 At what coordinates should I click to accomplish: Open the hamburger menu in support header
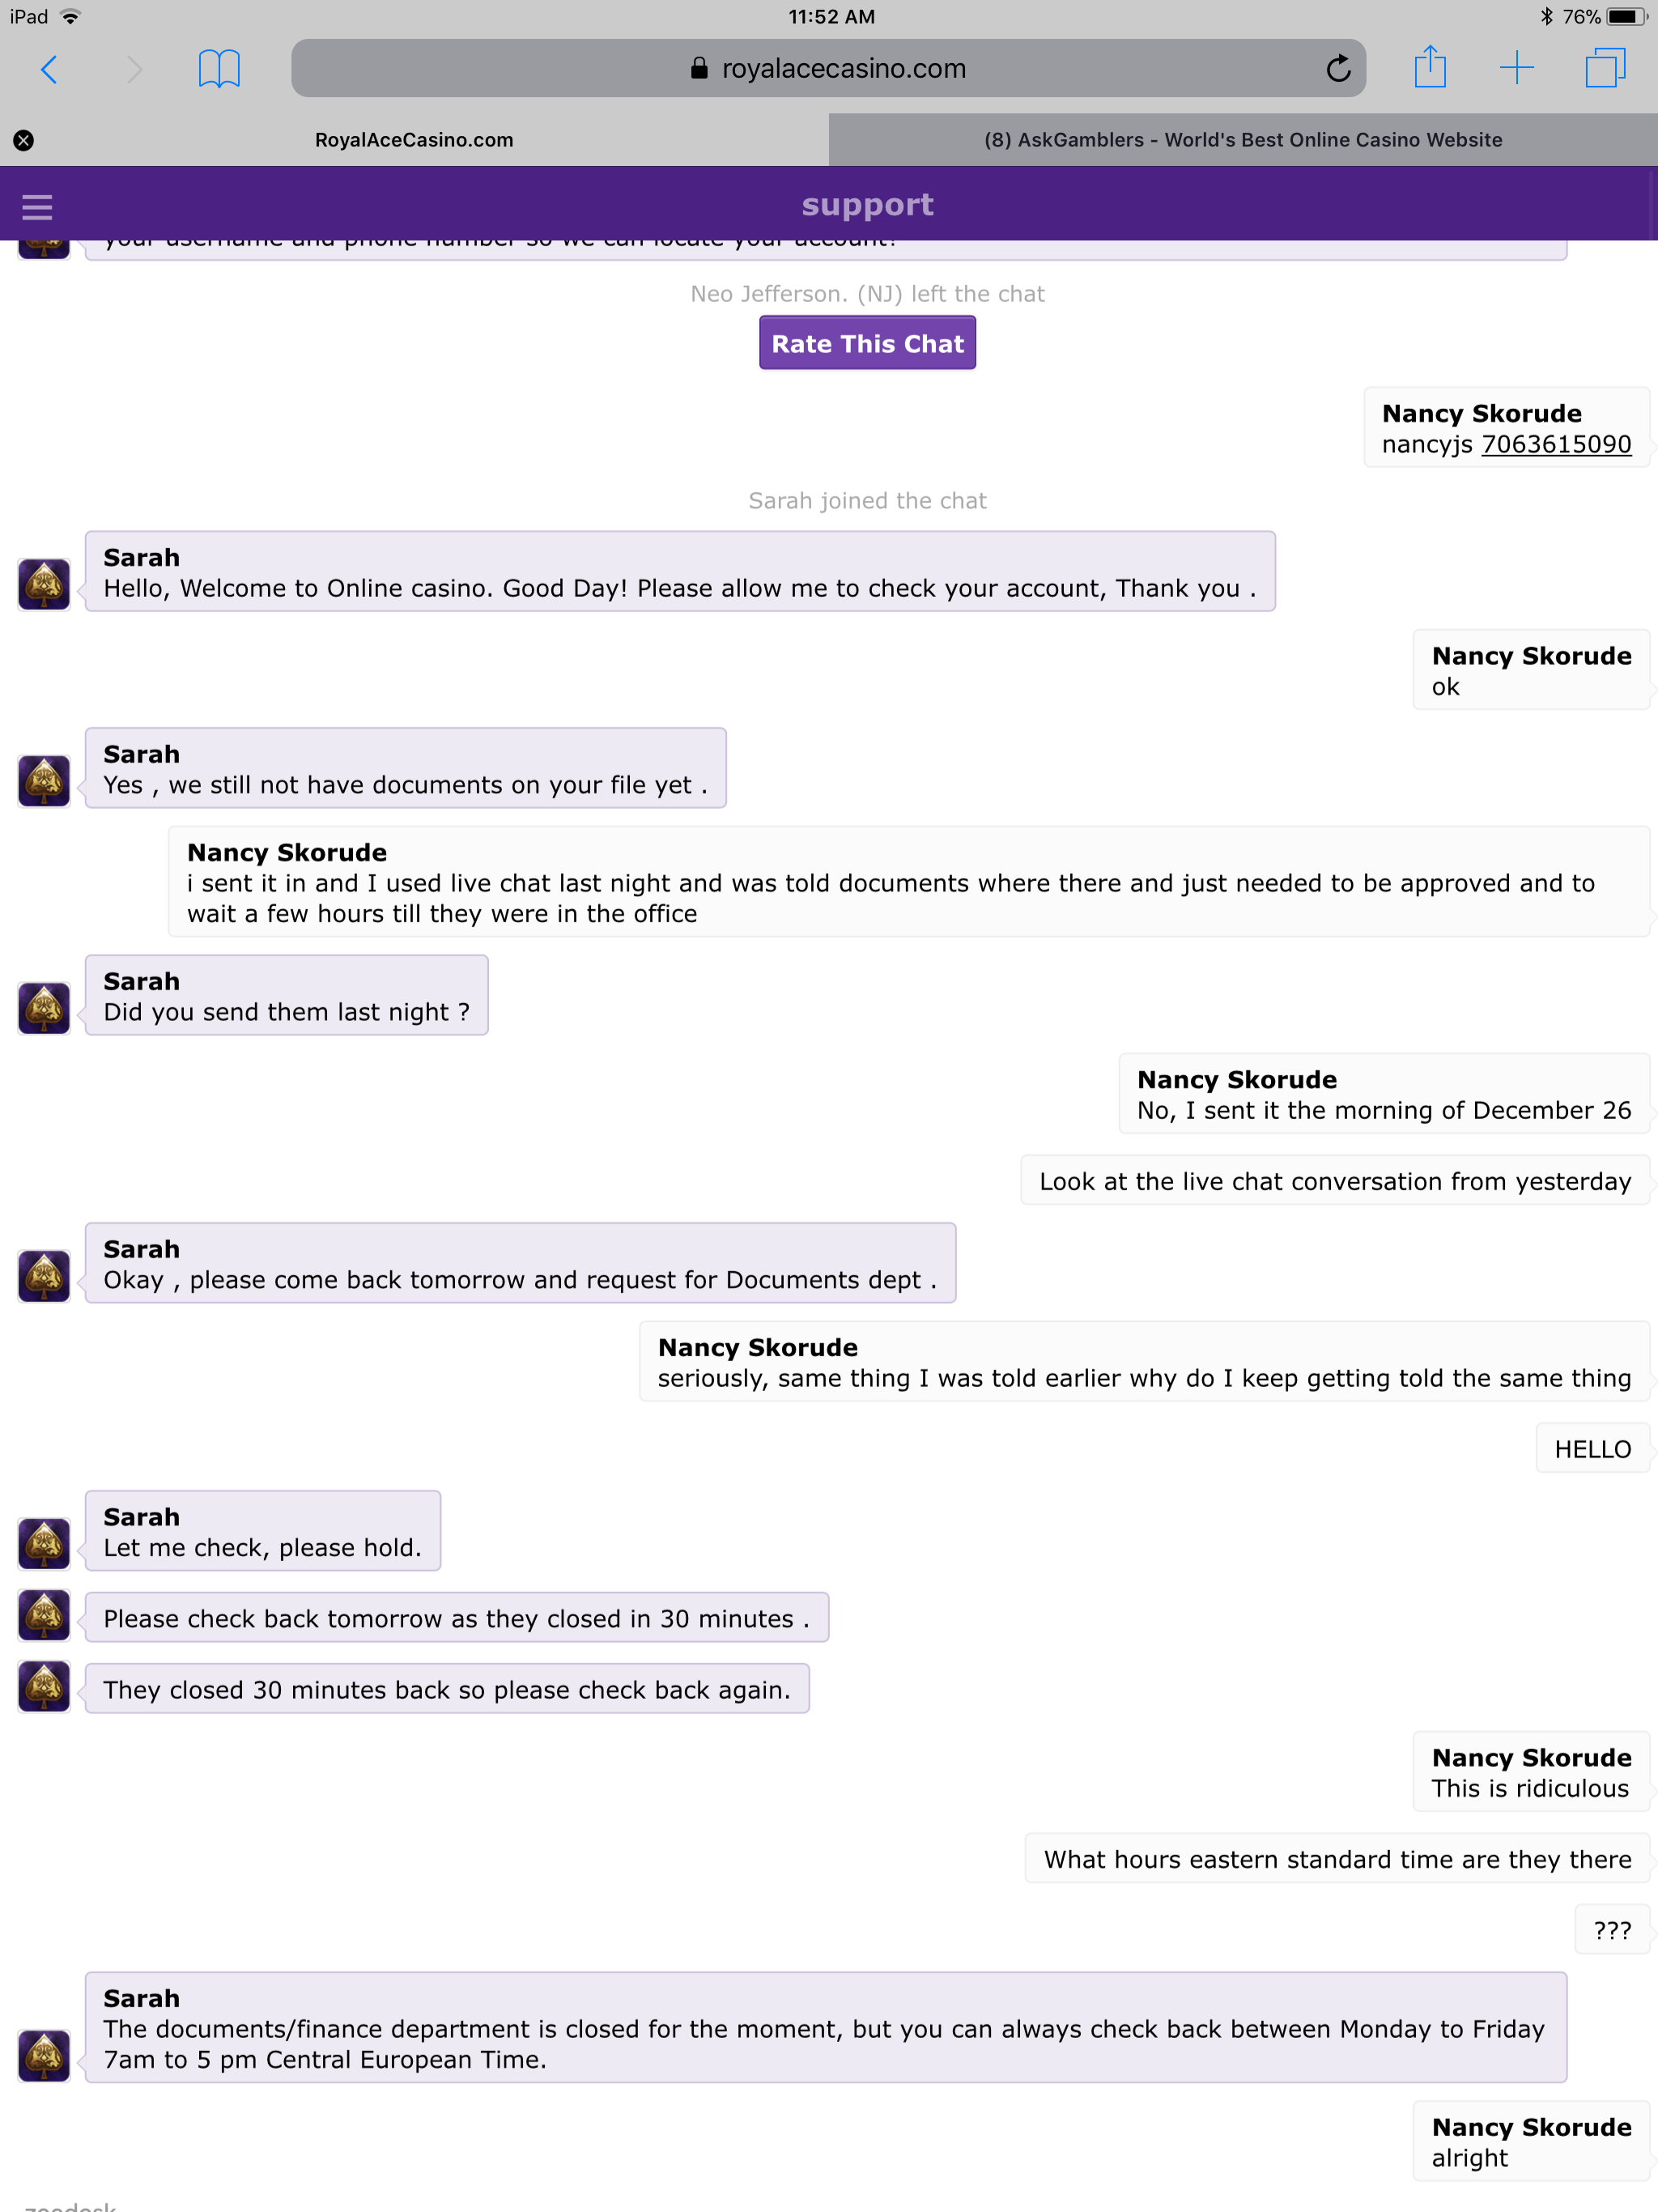[37, 207]
